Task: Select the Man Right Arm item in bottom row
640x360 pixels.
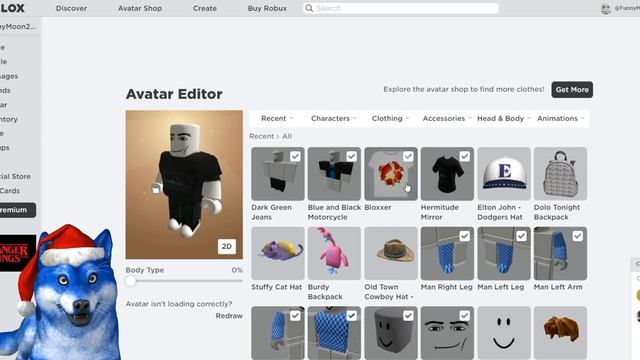Action: coord(278,333)
